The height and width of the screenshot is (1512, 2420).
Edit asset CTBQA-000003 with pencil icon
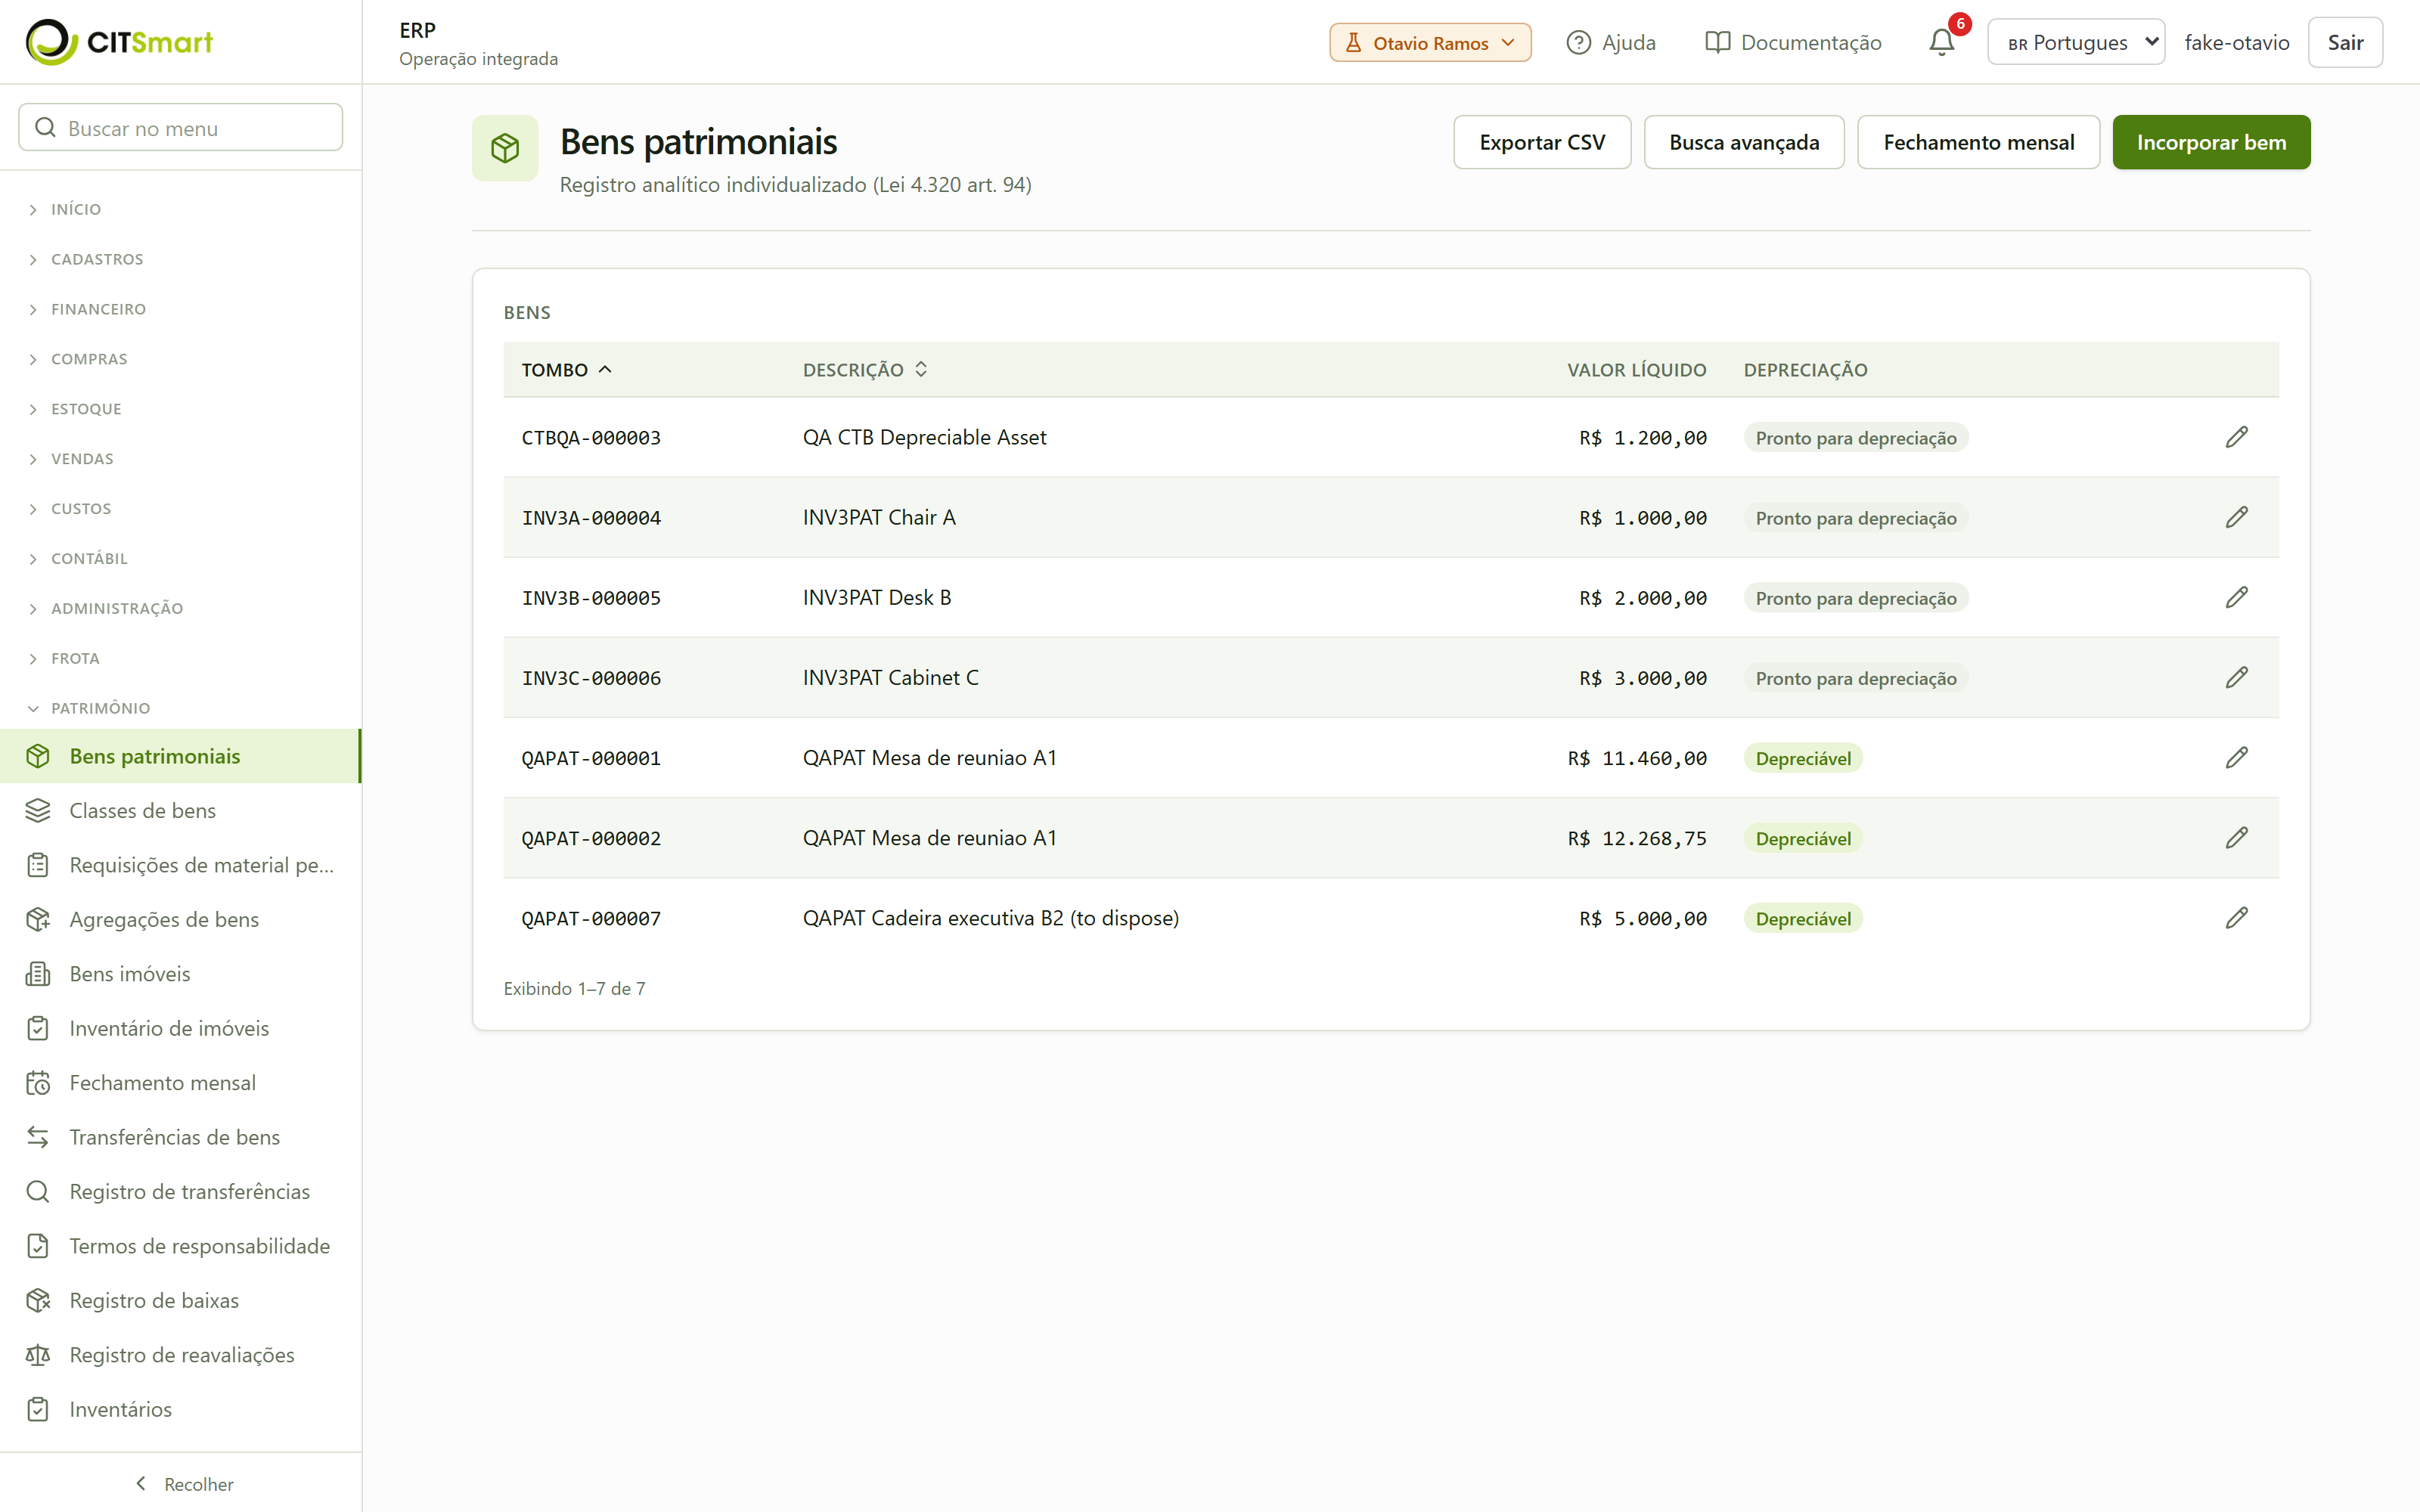point(2237,437)
